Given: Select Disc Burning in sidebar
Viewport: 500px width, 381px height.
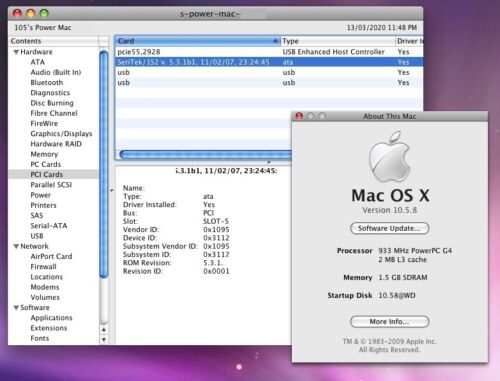Looking at the screenshot, I should pos(52,103).
